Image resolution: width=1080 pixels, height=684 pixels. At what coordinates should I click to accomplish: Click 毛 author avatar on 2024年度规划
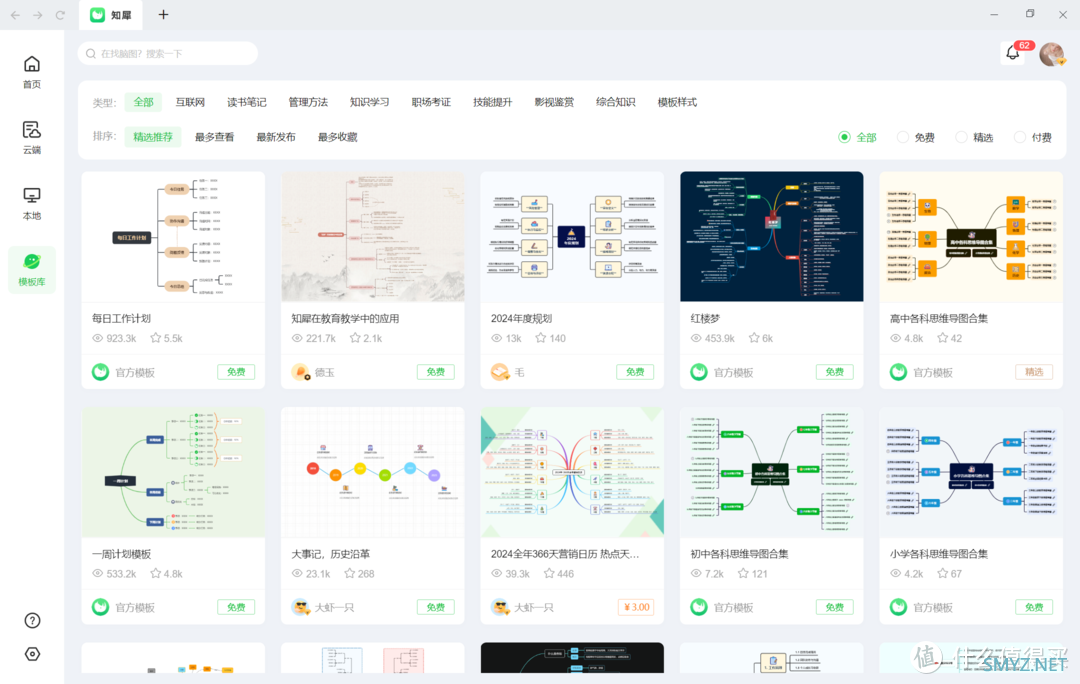pyautogui.click(x=500, y=372)
